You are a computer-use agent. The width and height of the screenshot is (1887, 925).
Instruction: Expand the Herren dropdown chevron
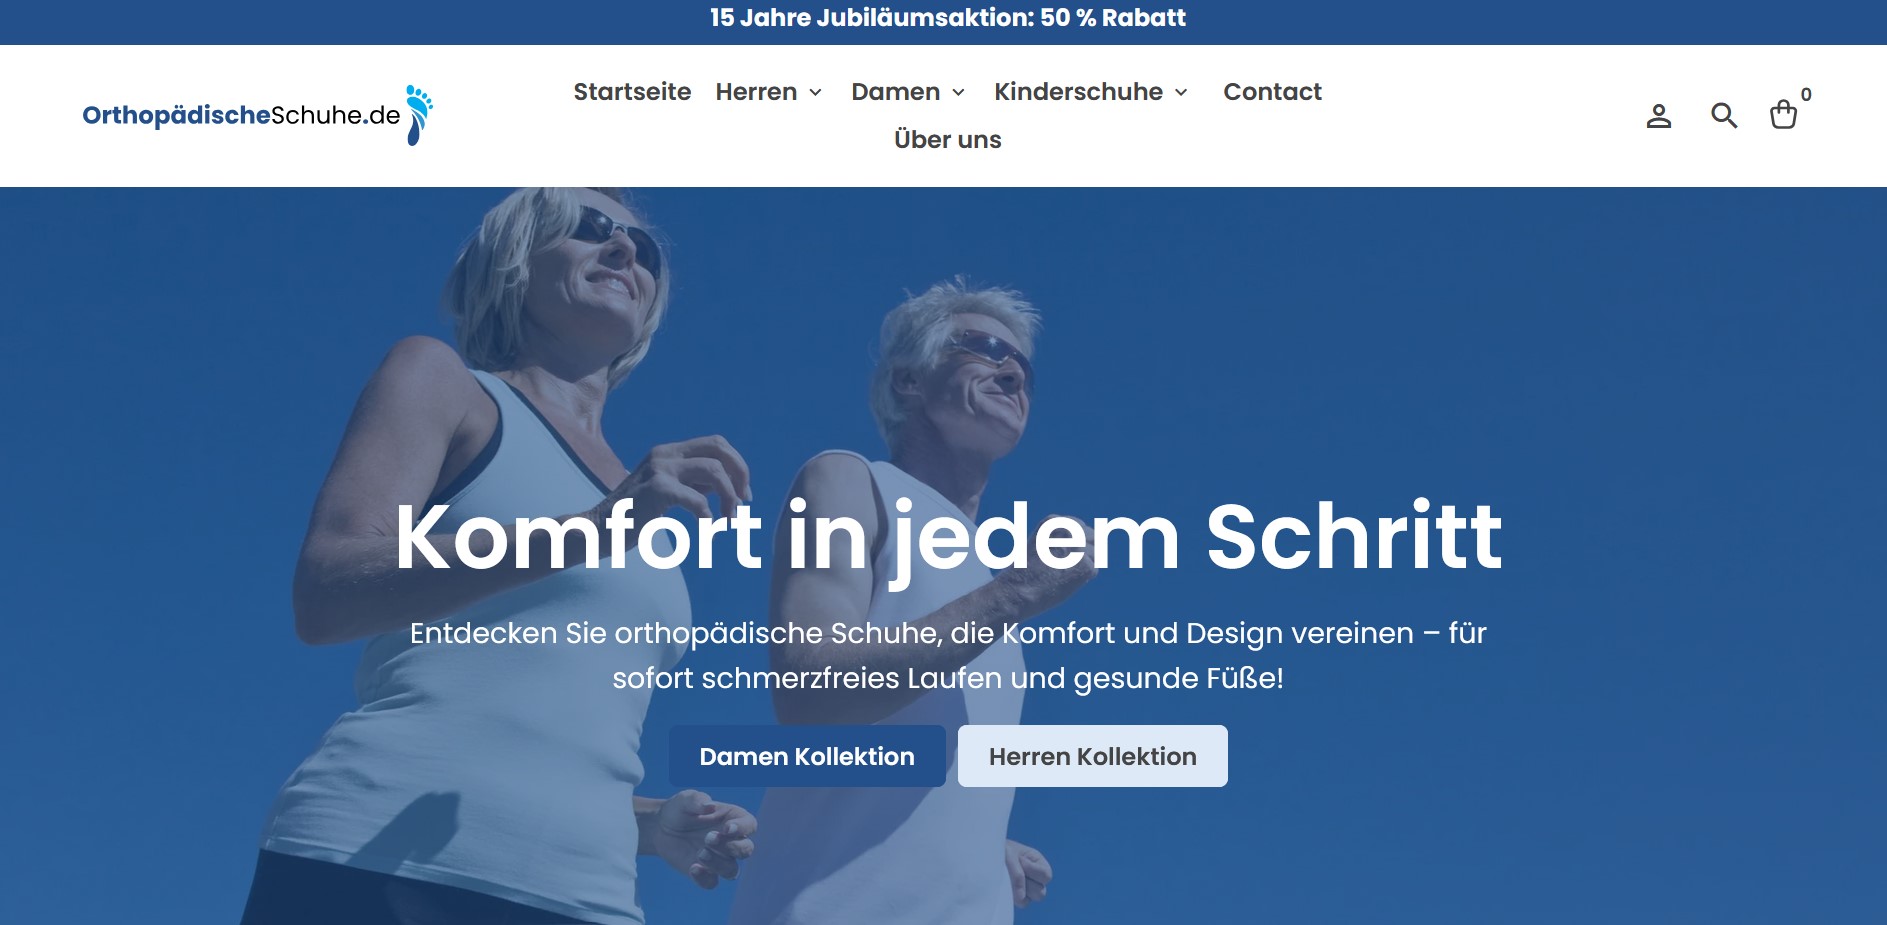tap(815, 92)
